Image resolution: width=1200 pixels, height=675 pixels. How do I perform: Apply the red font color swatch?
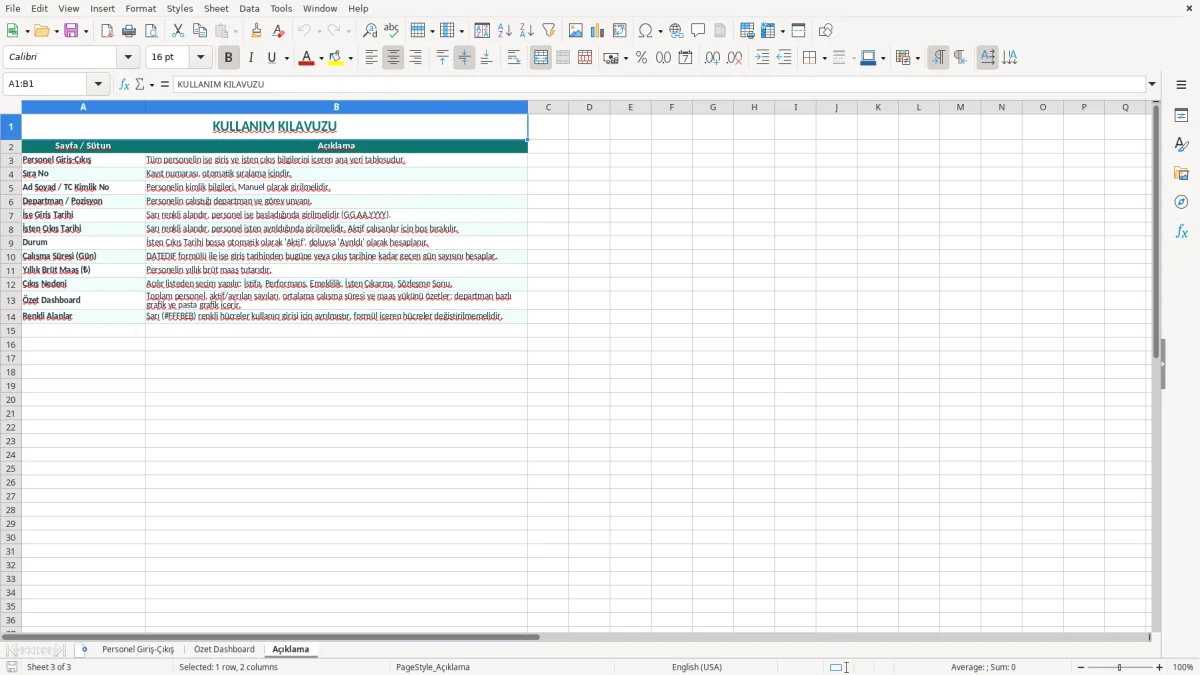[306, 58]
